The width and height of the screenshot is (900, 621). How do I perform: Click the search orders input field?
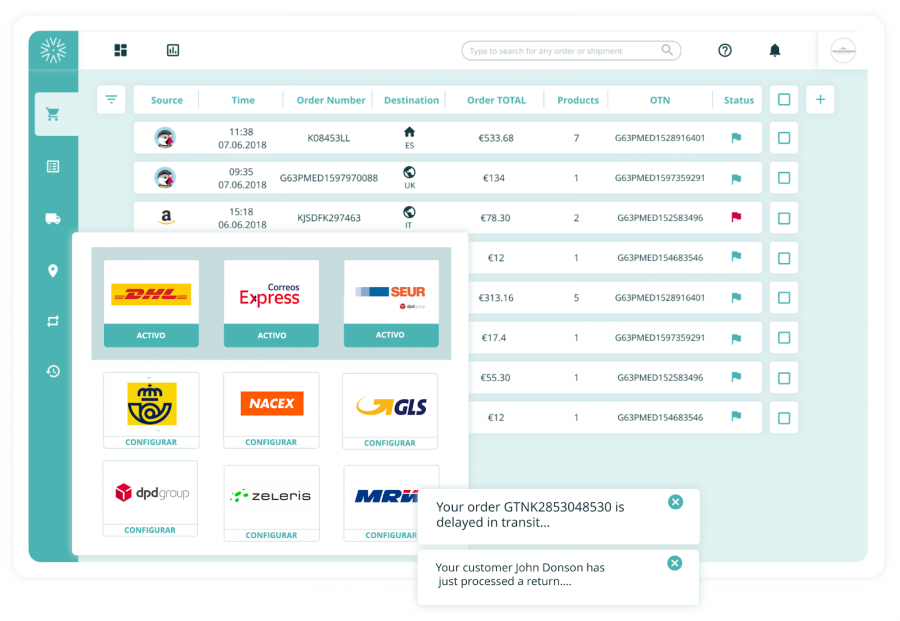point(570,49)
